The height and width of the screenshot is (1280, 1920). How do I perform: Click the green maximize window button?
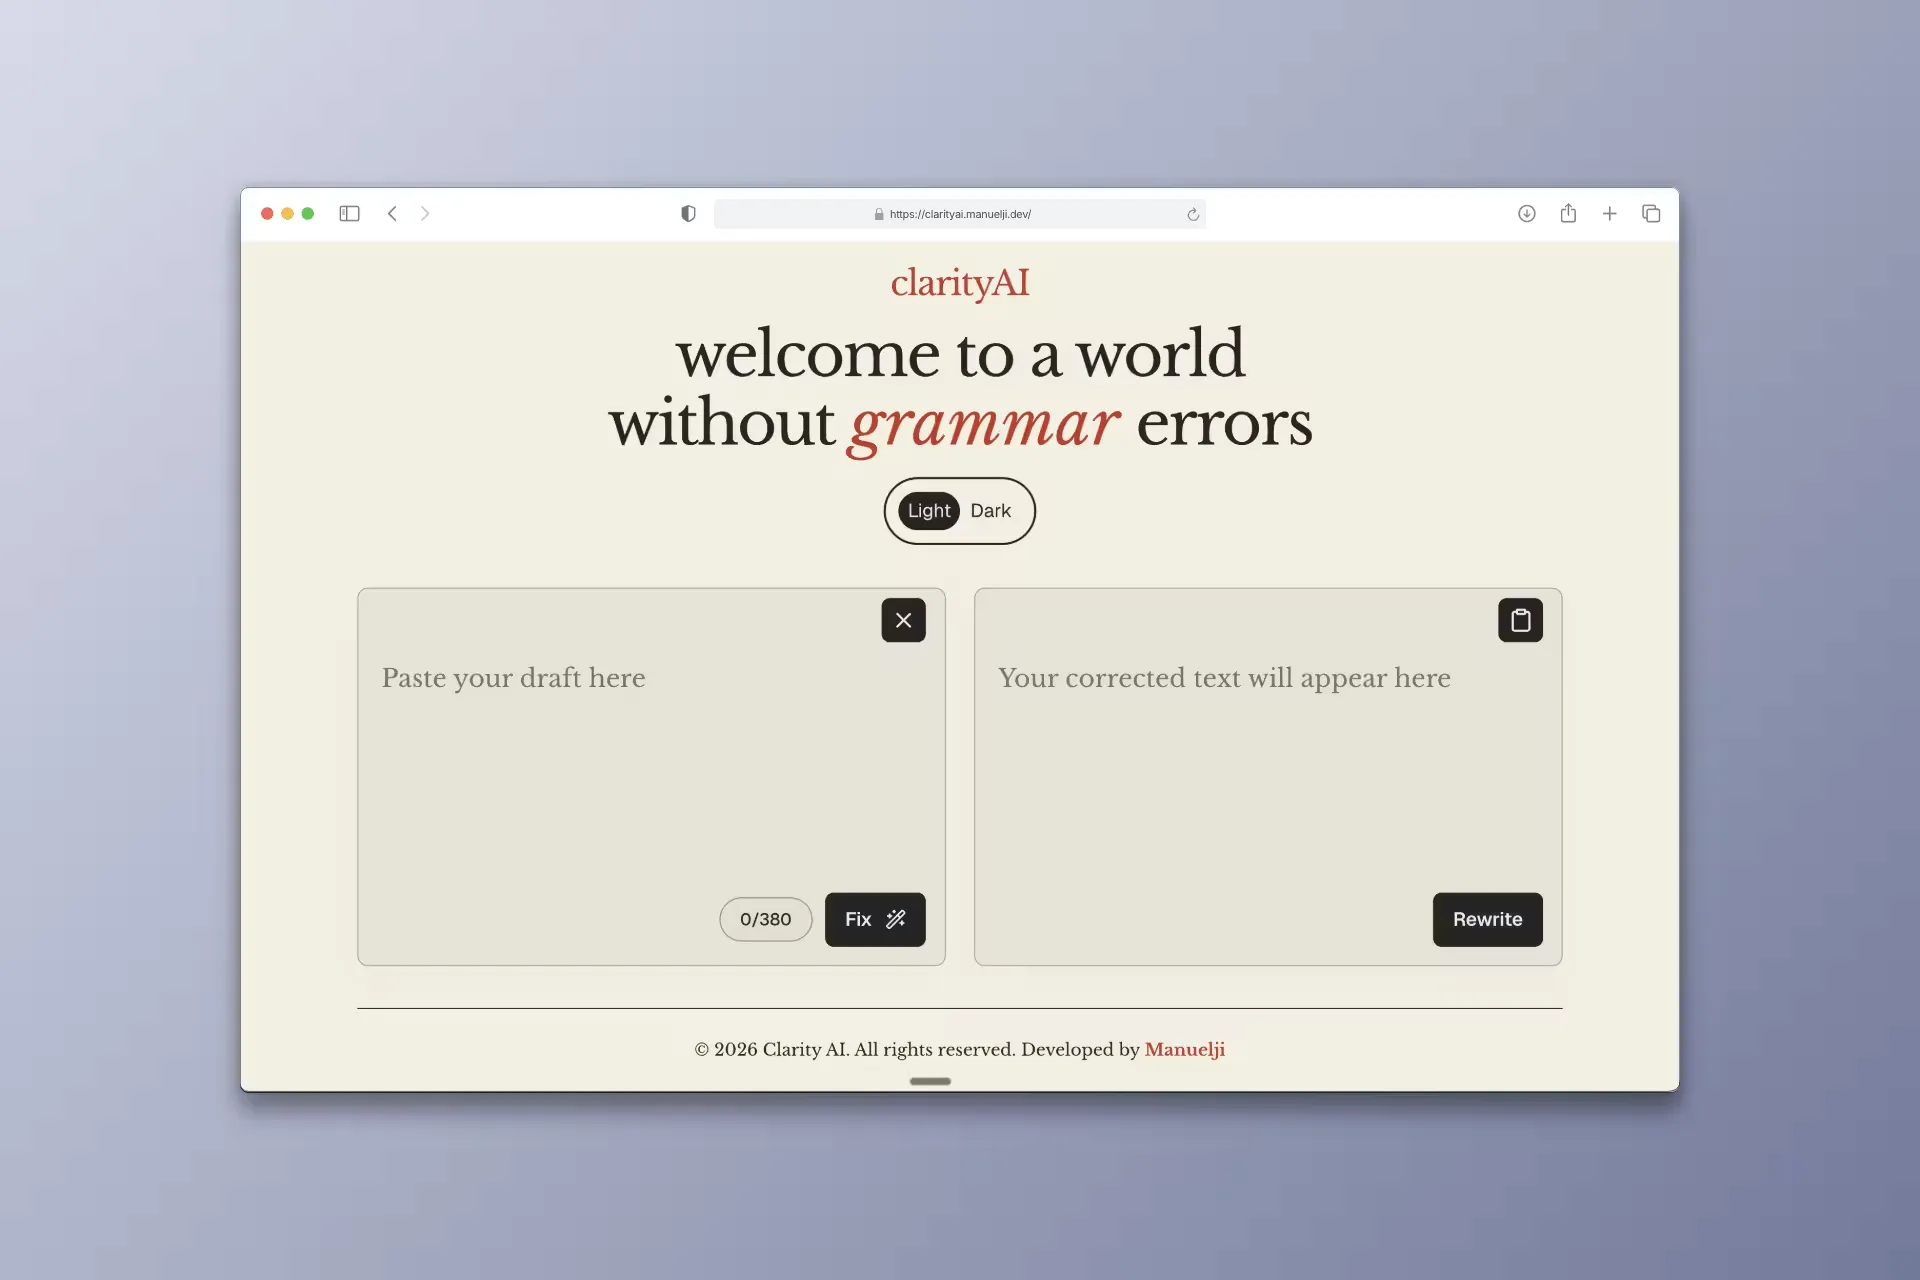(308, 214)
